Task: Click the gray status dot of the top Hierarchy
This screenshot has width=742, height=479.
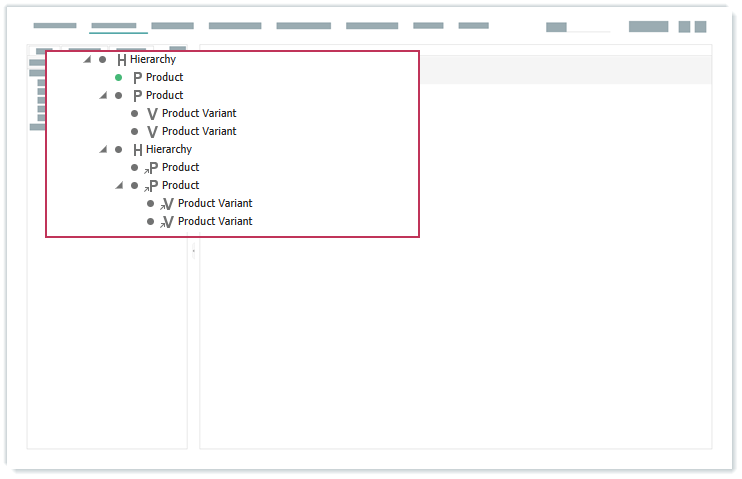Action: point(102,59)
